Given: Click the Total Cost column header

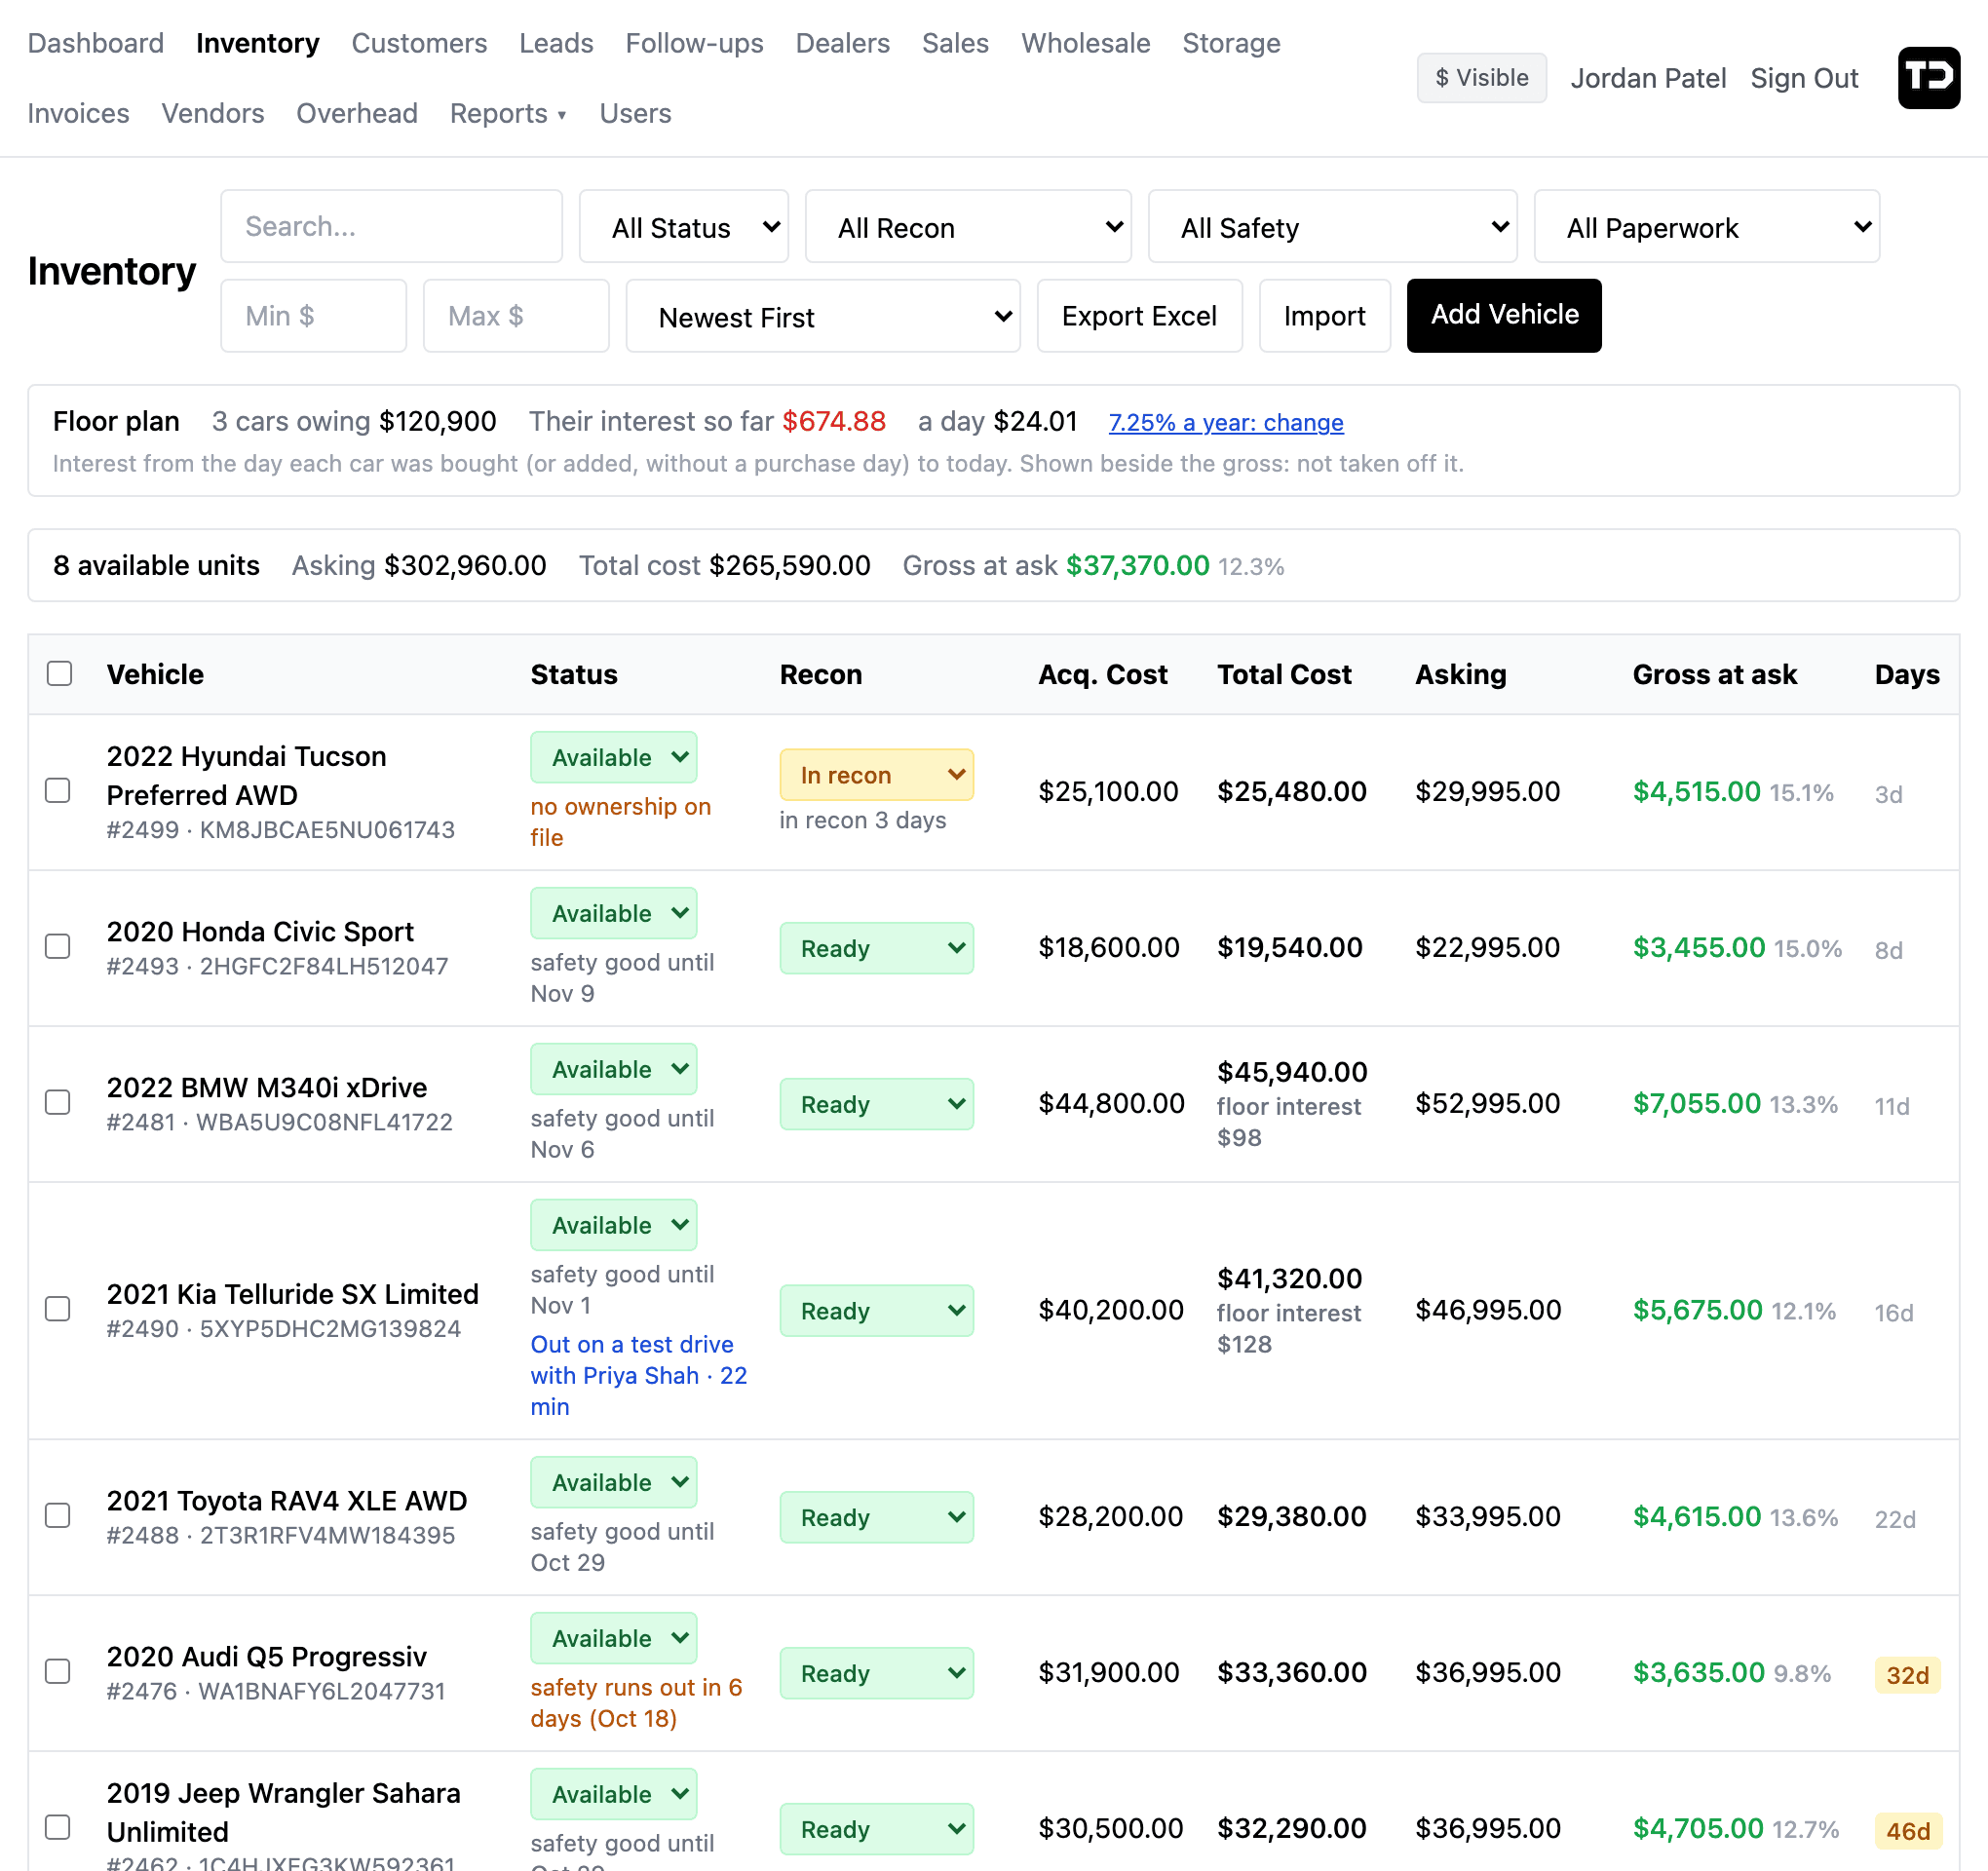Looking at the screenshot, I should click(1284, 674).
